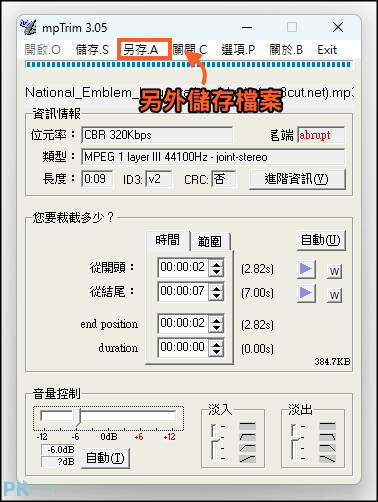Increase the 從結尾 time with up arrow
This screenshot has height=502, width=378.
(216, 288)
